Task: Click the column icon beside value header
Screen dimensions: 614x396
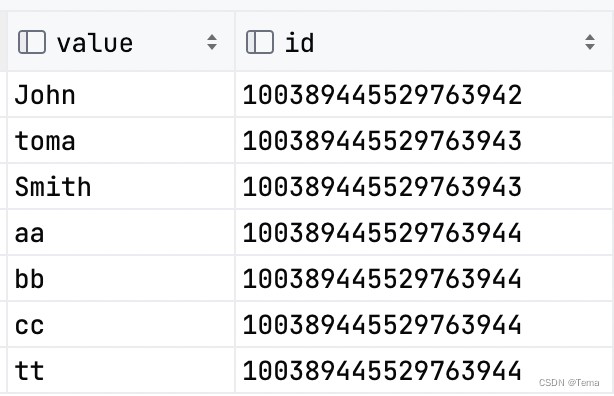Action: coord(32,42)
